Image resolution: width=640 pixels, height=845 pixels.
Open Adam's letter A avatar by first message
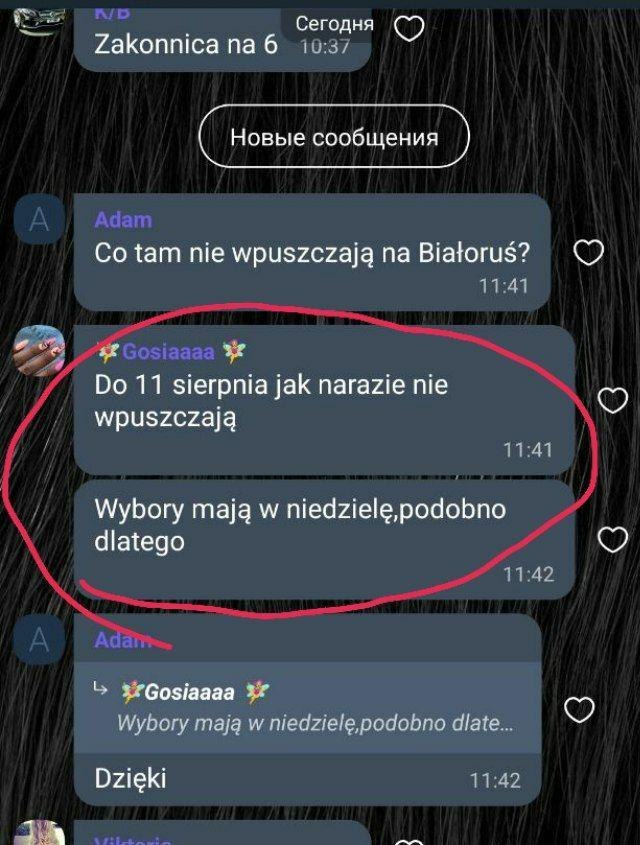click(x=39, y=220)
